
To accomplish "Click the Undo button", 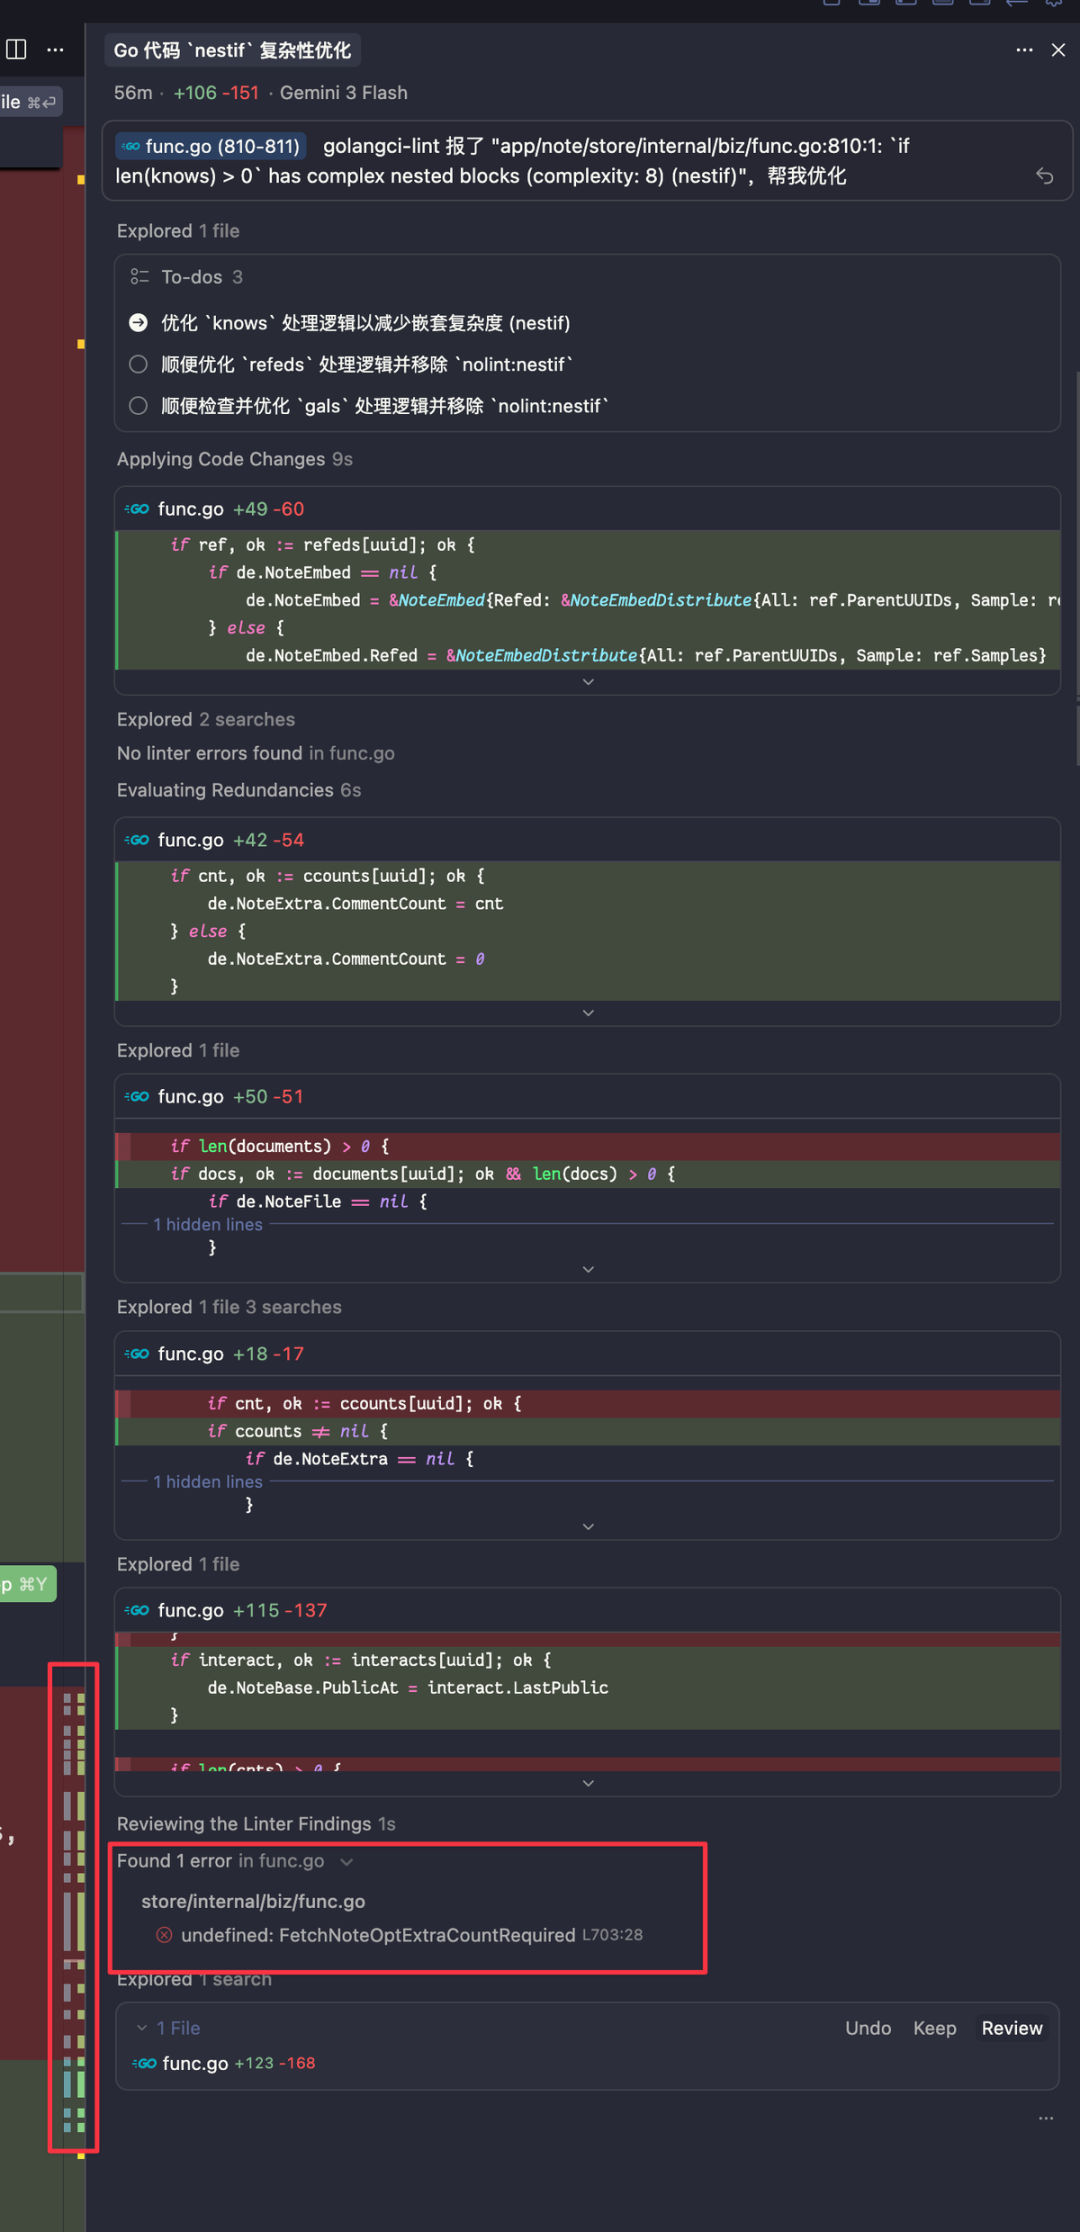I will [x=868, y=2028].
